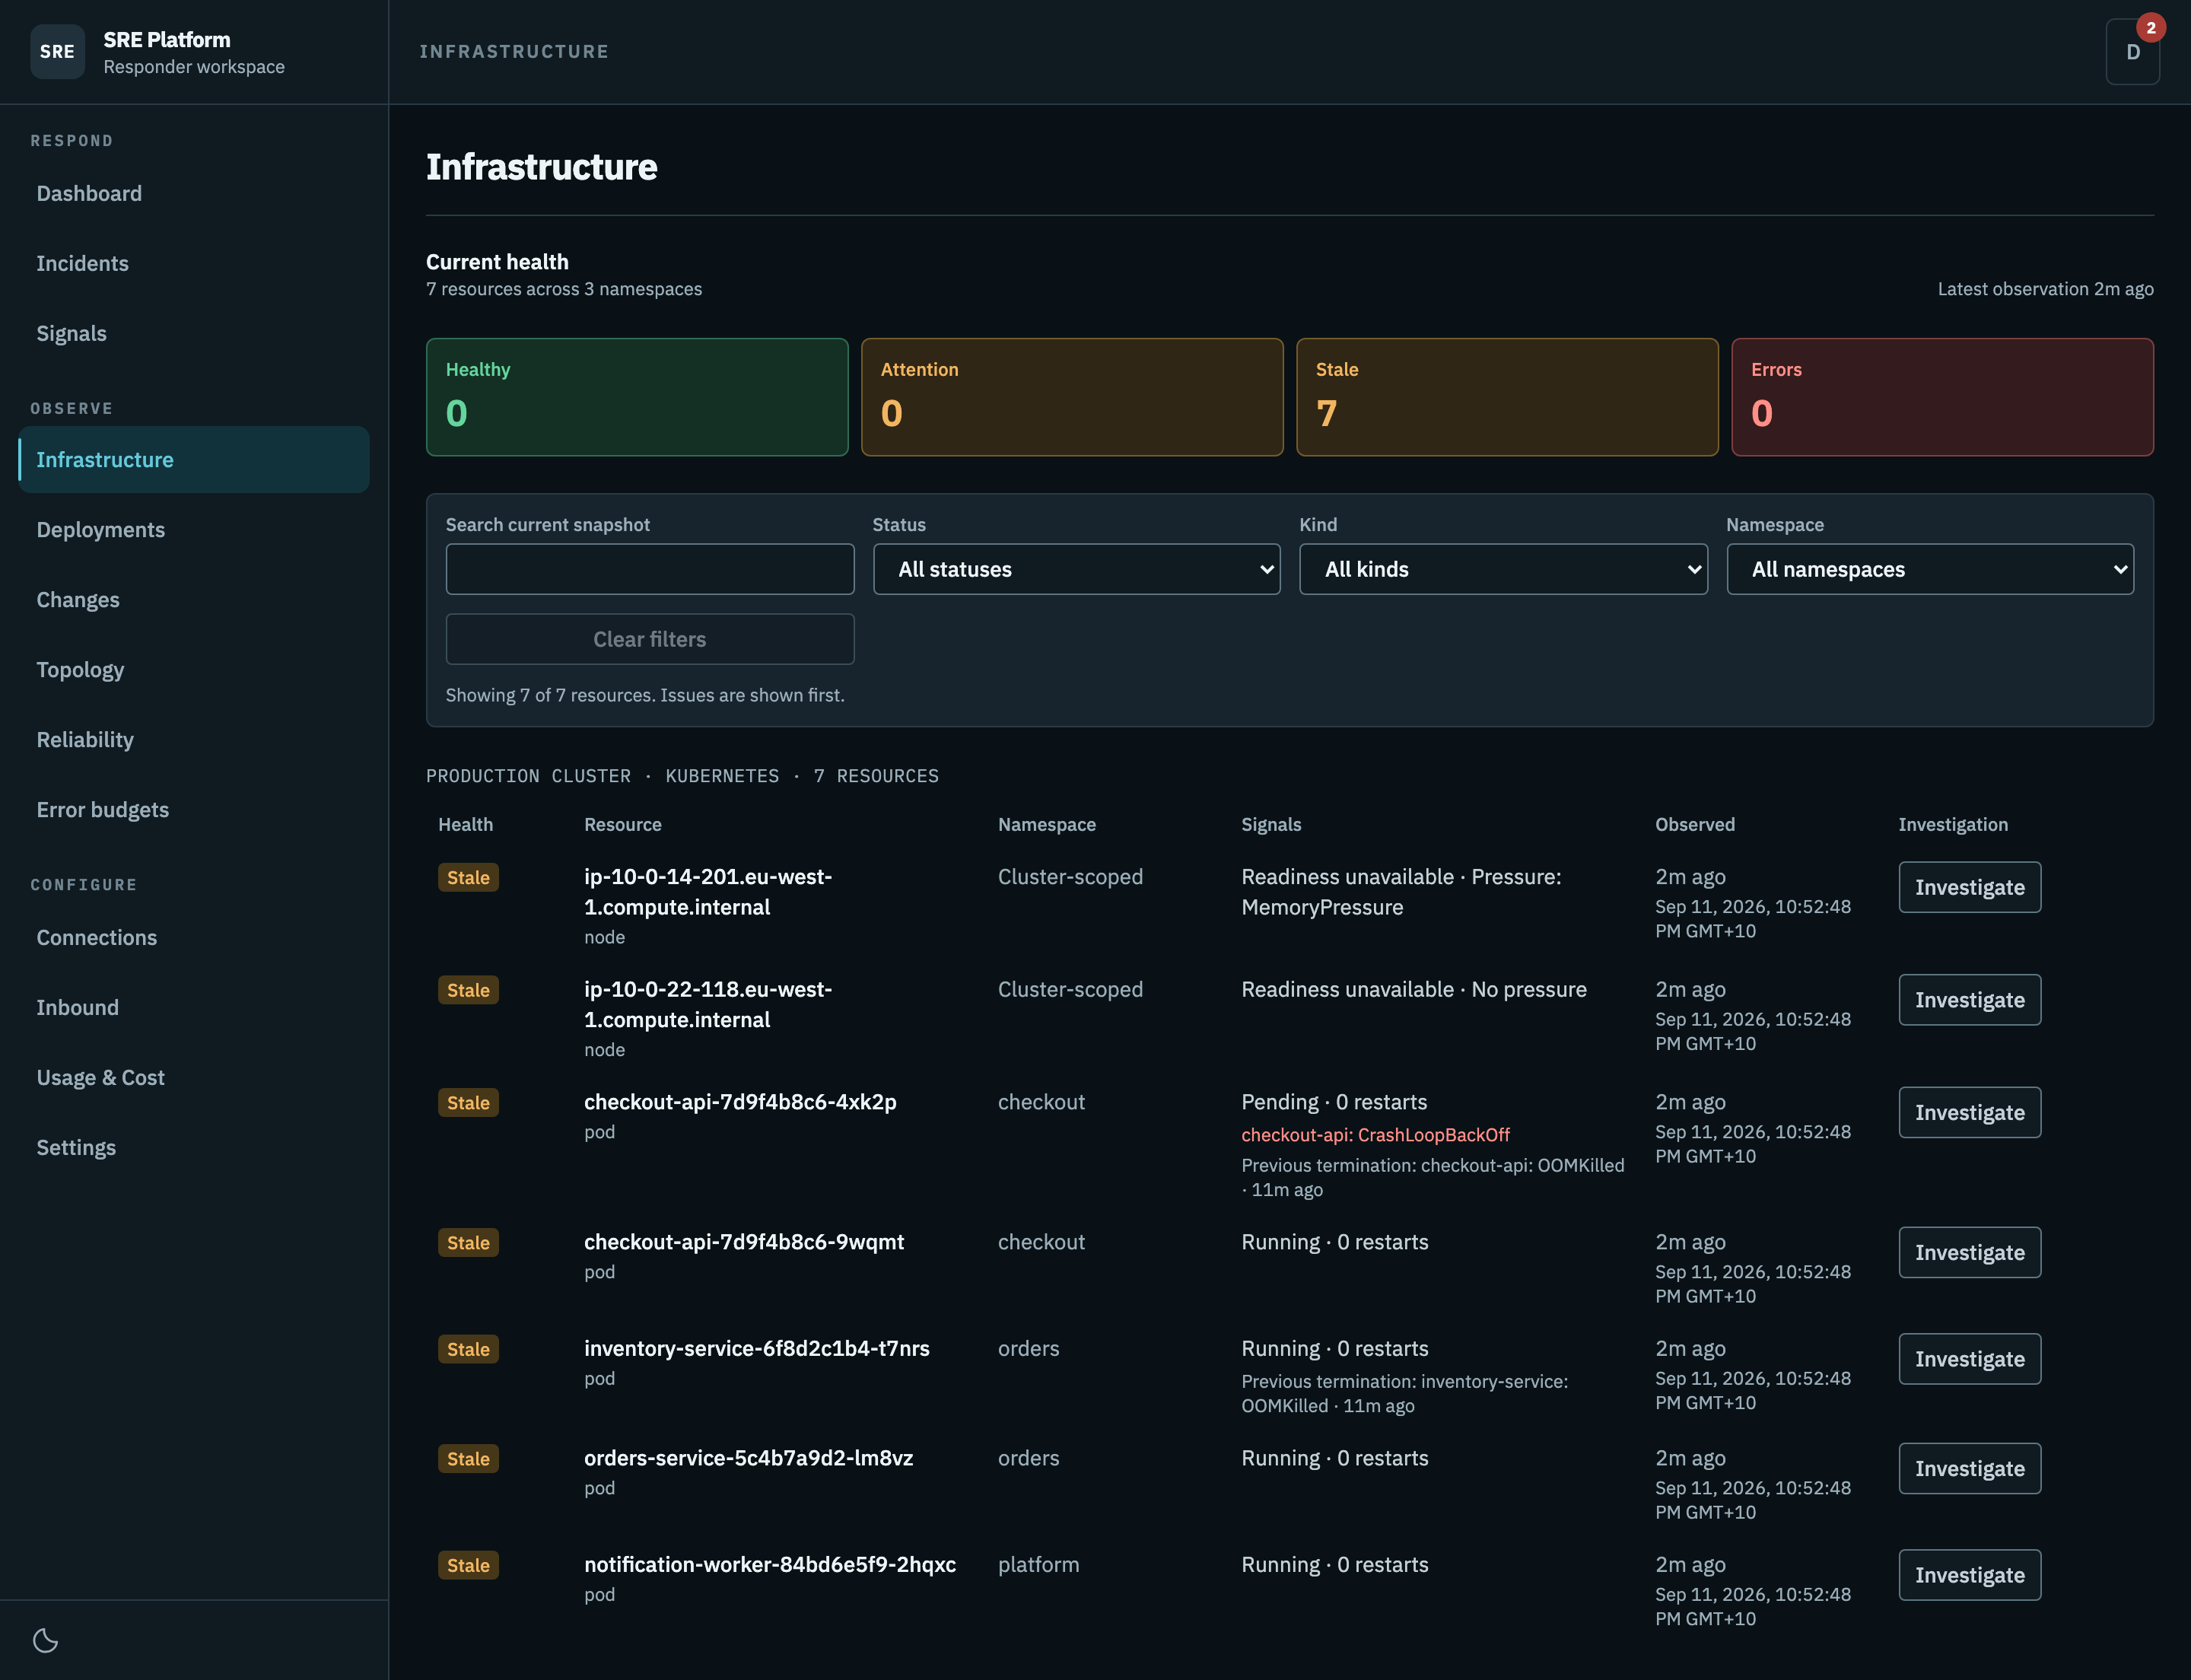The width and height of the screenshot is (2191, 1680).
Task: Open the Kind filter dropdown
Action: [x=1503, y=569]
